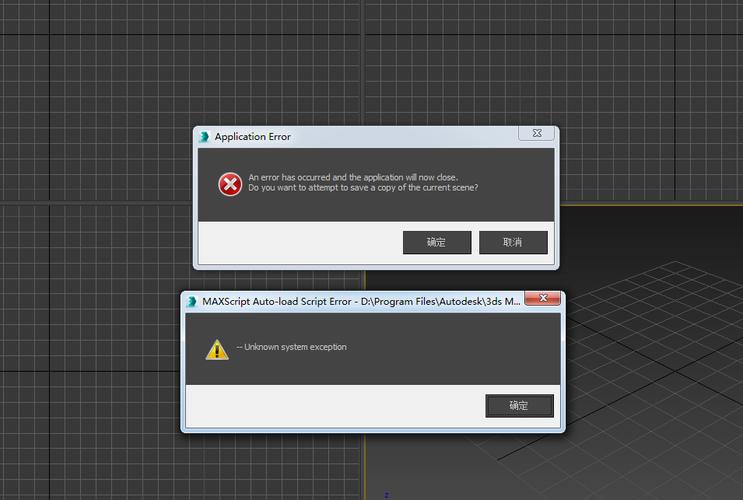Click 'Do you want to attempt to save' text

(x=363, y=188)
